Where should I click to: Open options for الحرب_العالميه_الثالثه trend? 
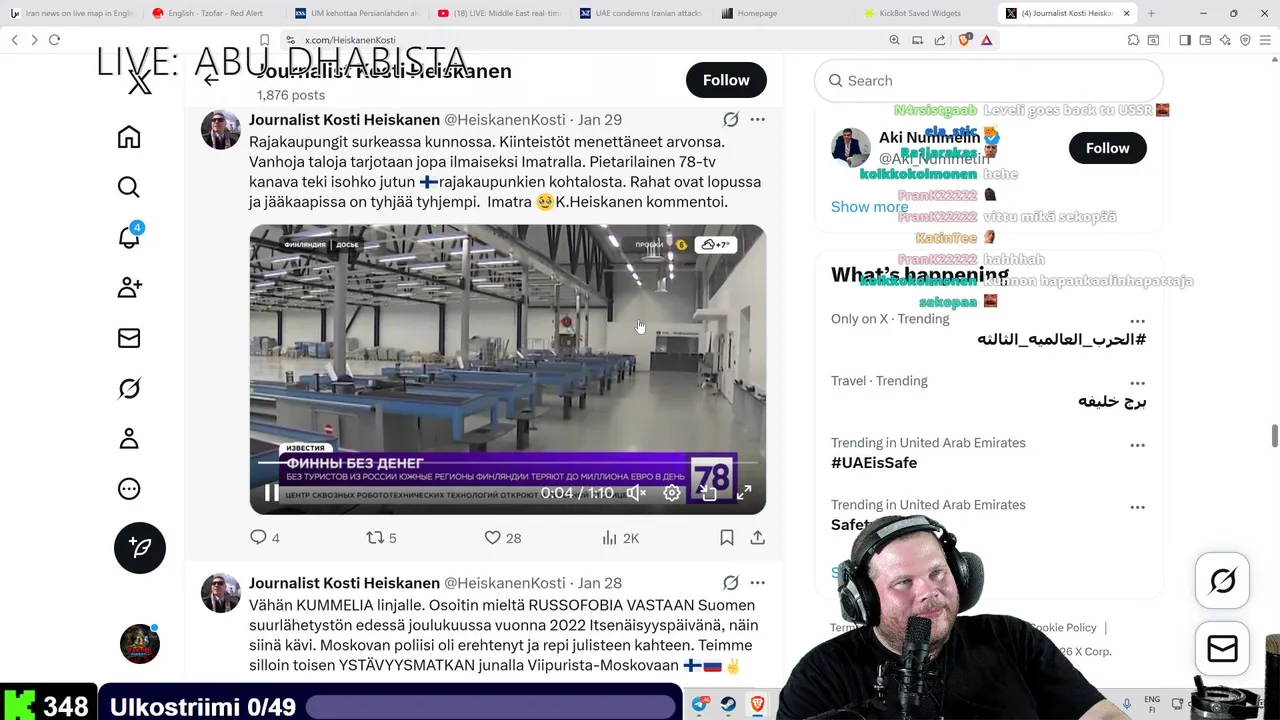click(1137, 321)
